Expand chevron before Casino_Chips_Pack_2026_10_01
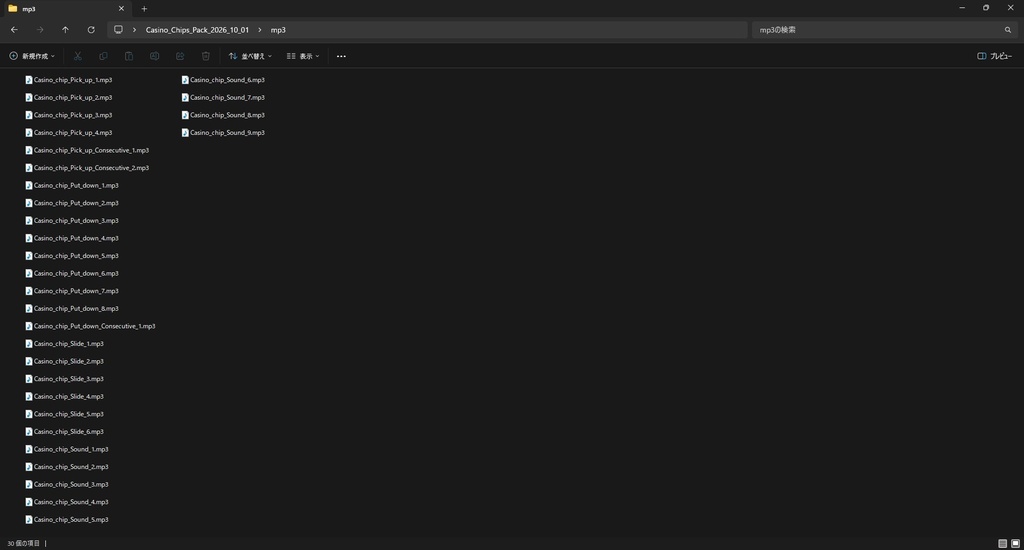Viewport: 1024px width, 550px height. point(135,30)
